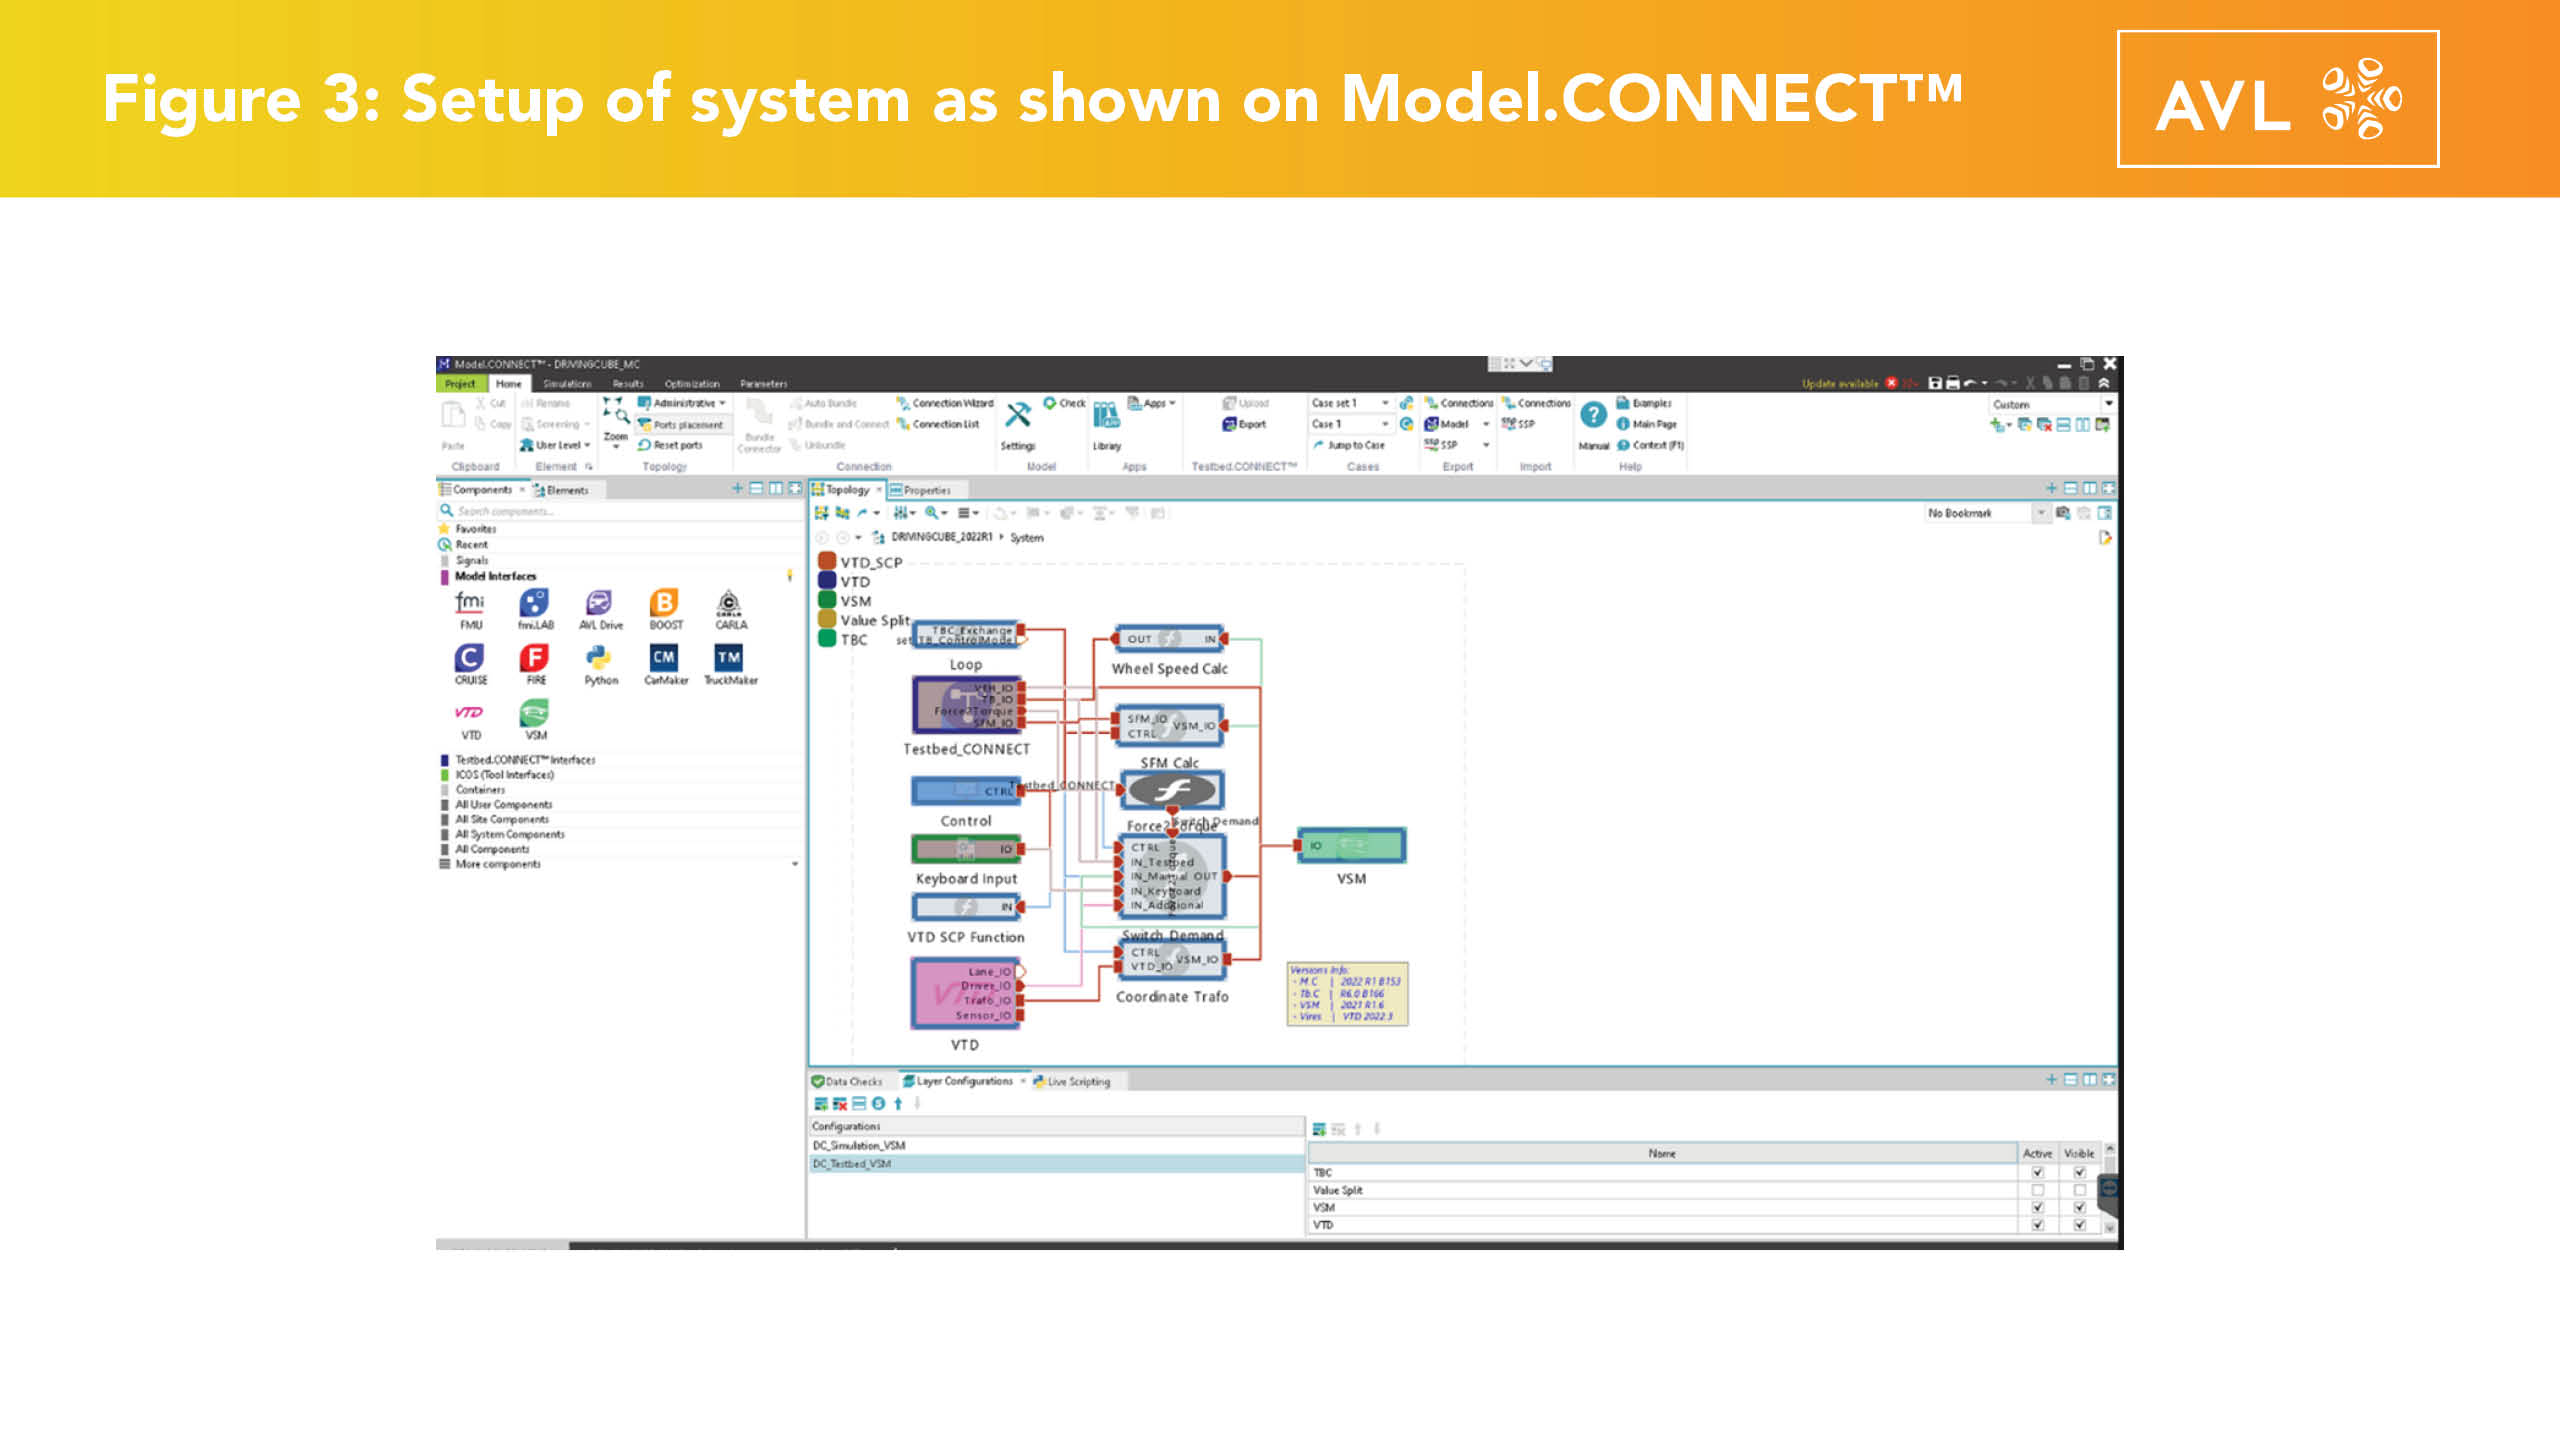
Task: Enable Active checkbox for Value Split
Action: point(2037,1190)
